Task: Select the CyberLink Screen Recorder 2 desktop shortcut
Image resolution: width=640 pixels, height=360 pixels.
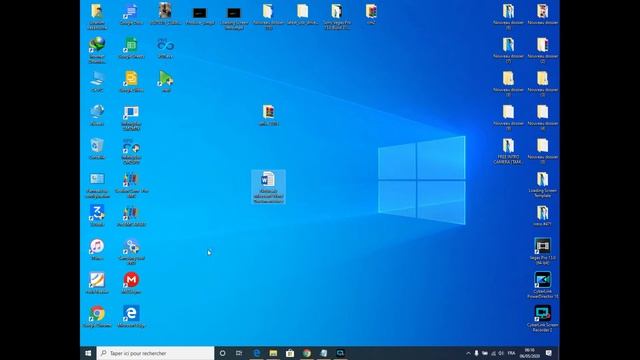Action: (x=542, y=319)
